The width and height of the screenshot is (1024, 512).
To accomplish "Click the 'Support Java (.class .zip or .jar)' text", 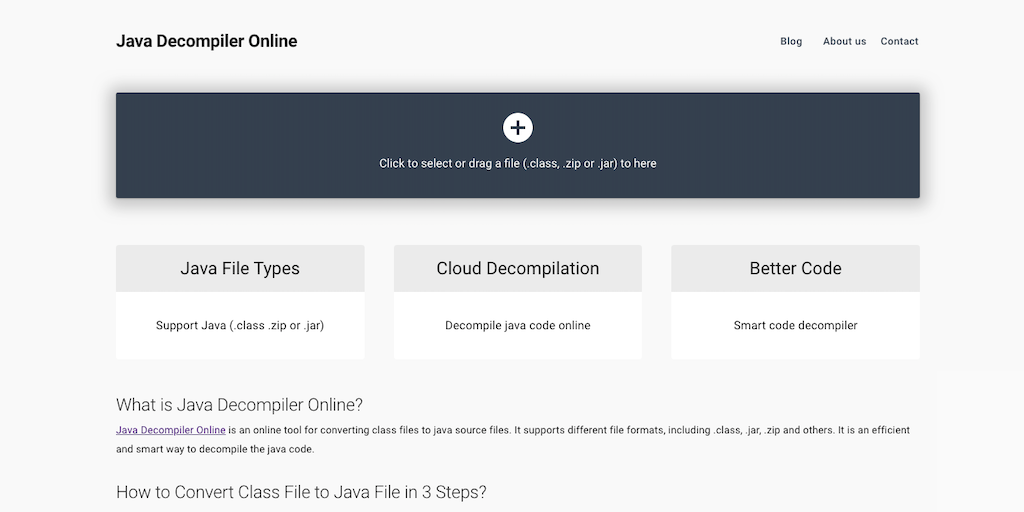I will click(240, 325).
